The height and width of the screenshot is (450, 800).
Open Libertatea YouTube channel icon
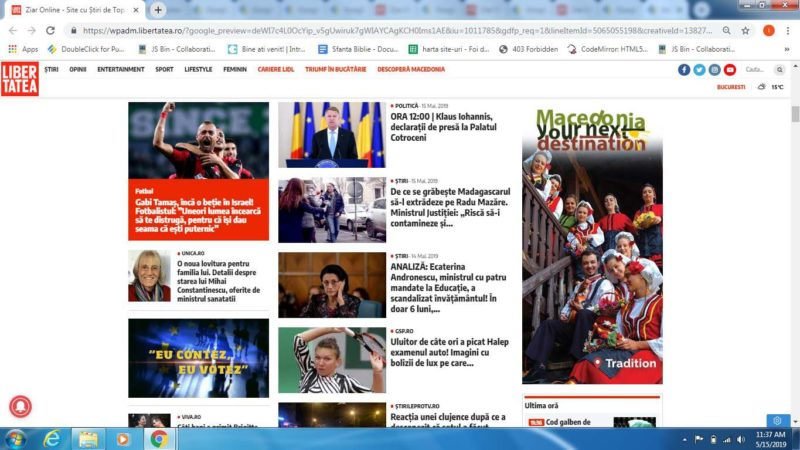[x=730, y=70]
